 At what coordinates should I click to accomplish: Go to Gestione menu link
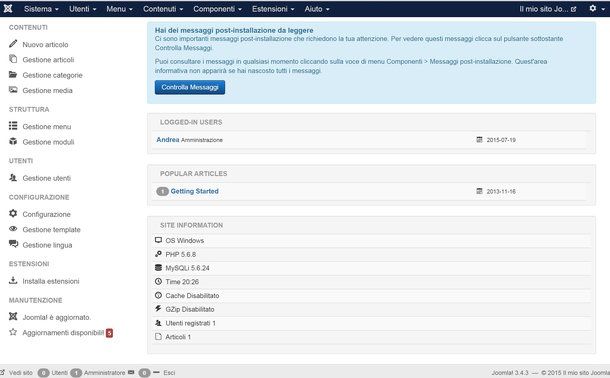[x=47, y=126]
